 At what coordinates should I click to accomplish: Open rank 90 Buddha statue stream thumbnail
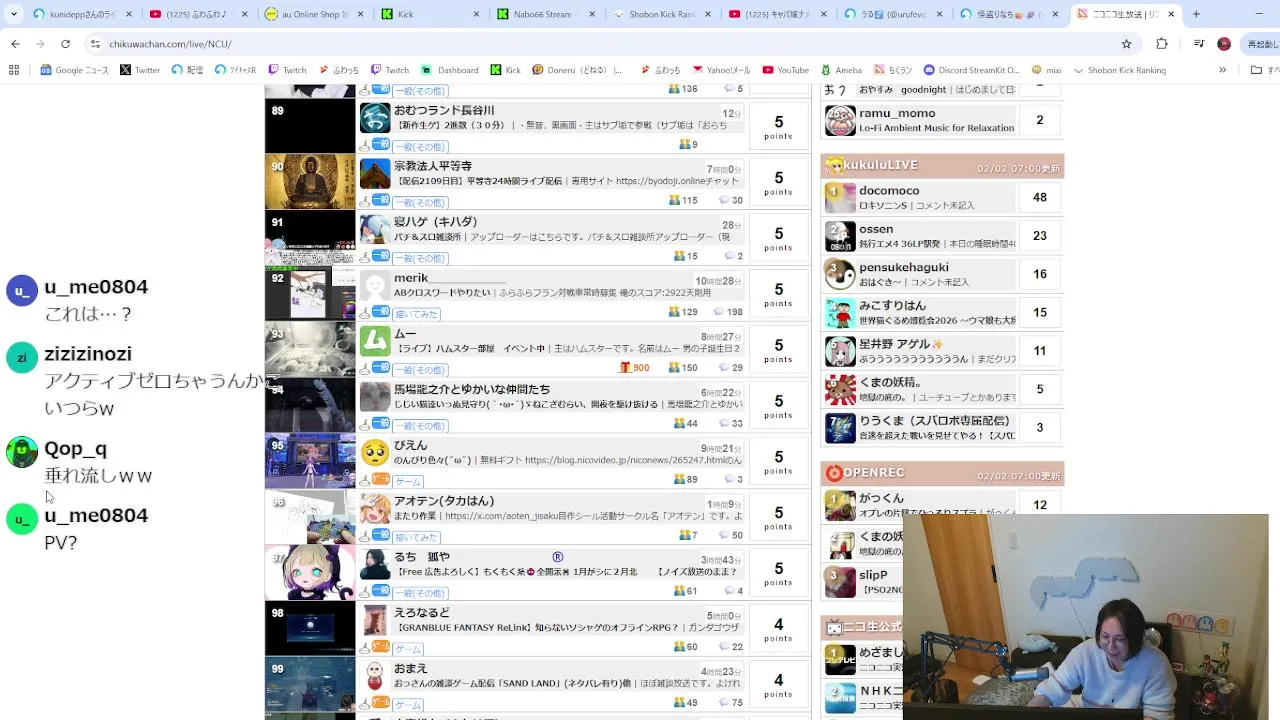click(x=310, y=181)
